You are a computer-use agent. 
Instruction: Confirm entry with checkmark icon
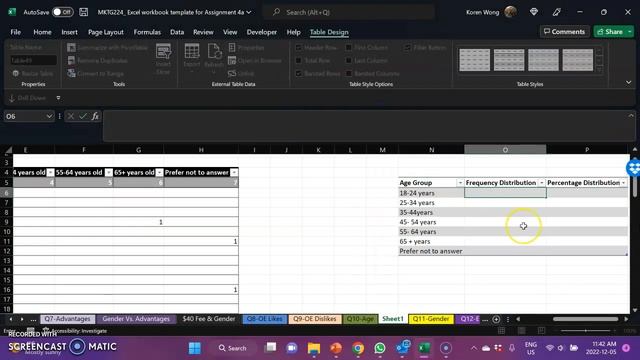83,116
